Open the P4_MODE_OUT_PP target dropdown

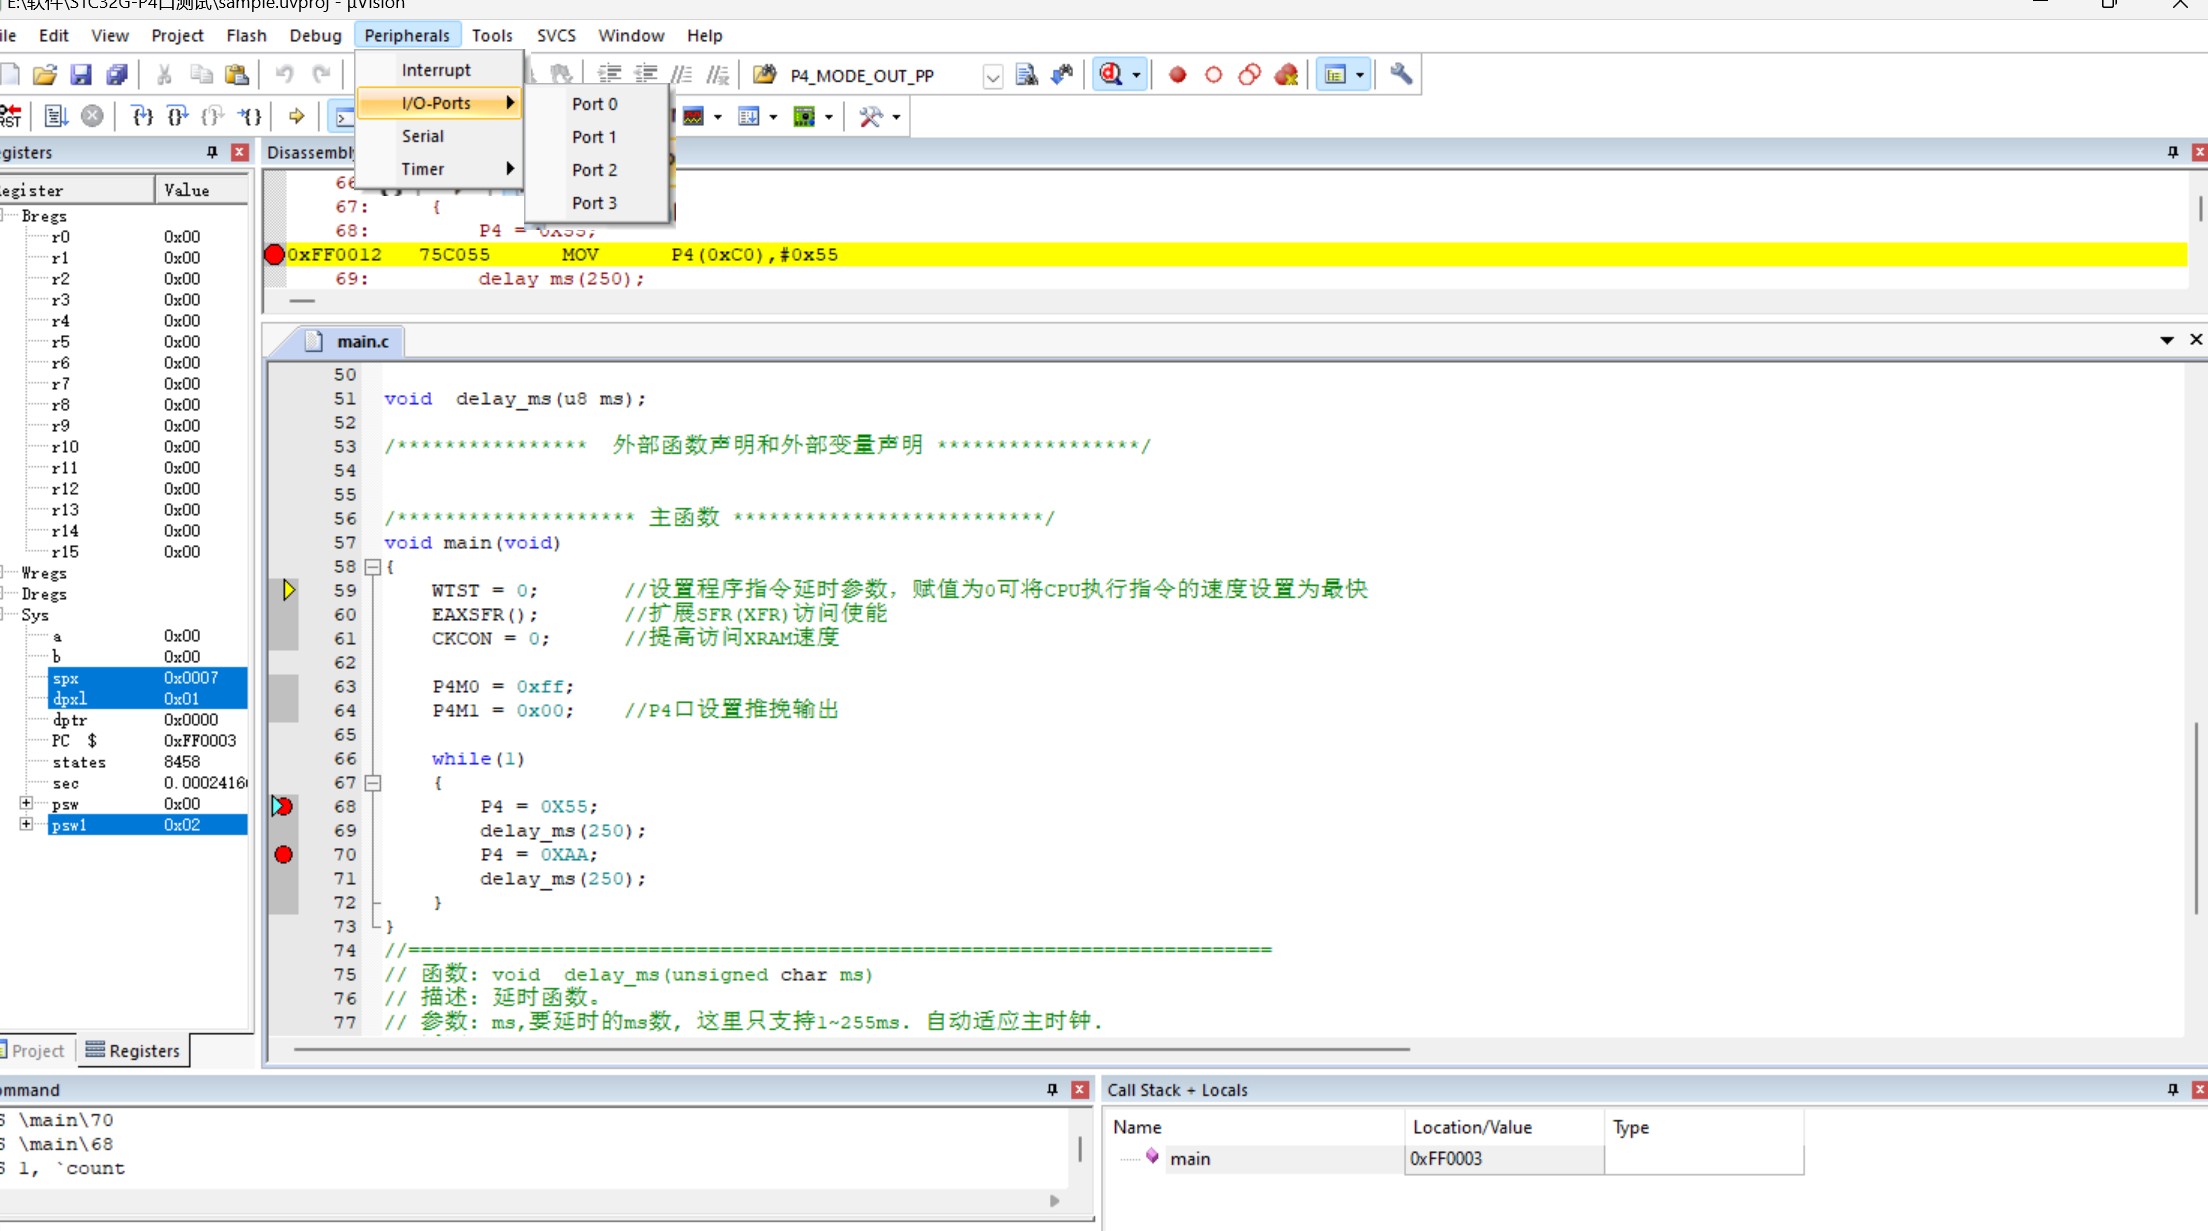(x=992, y=76)
